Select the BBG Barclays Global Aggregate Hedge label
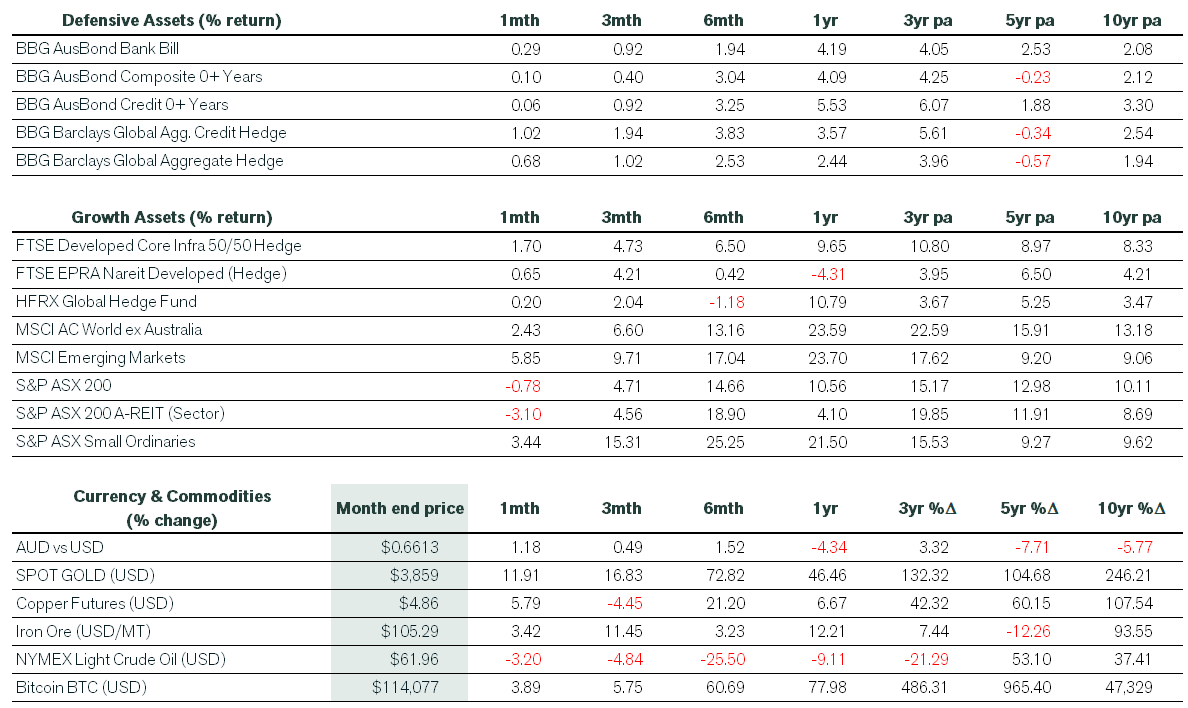The width and height of the screenshot is (1188, 708). 150,160
